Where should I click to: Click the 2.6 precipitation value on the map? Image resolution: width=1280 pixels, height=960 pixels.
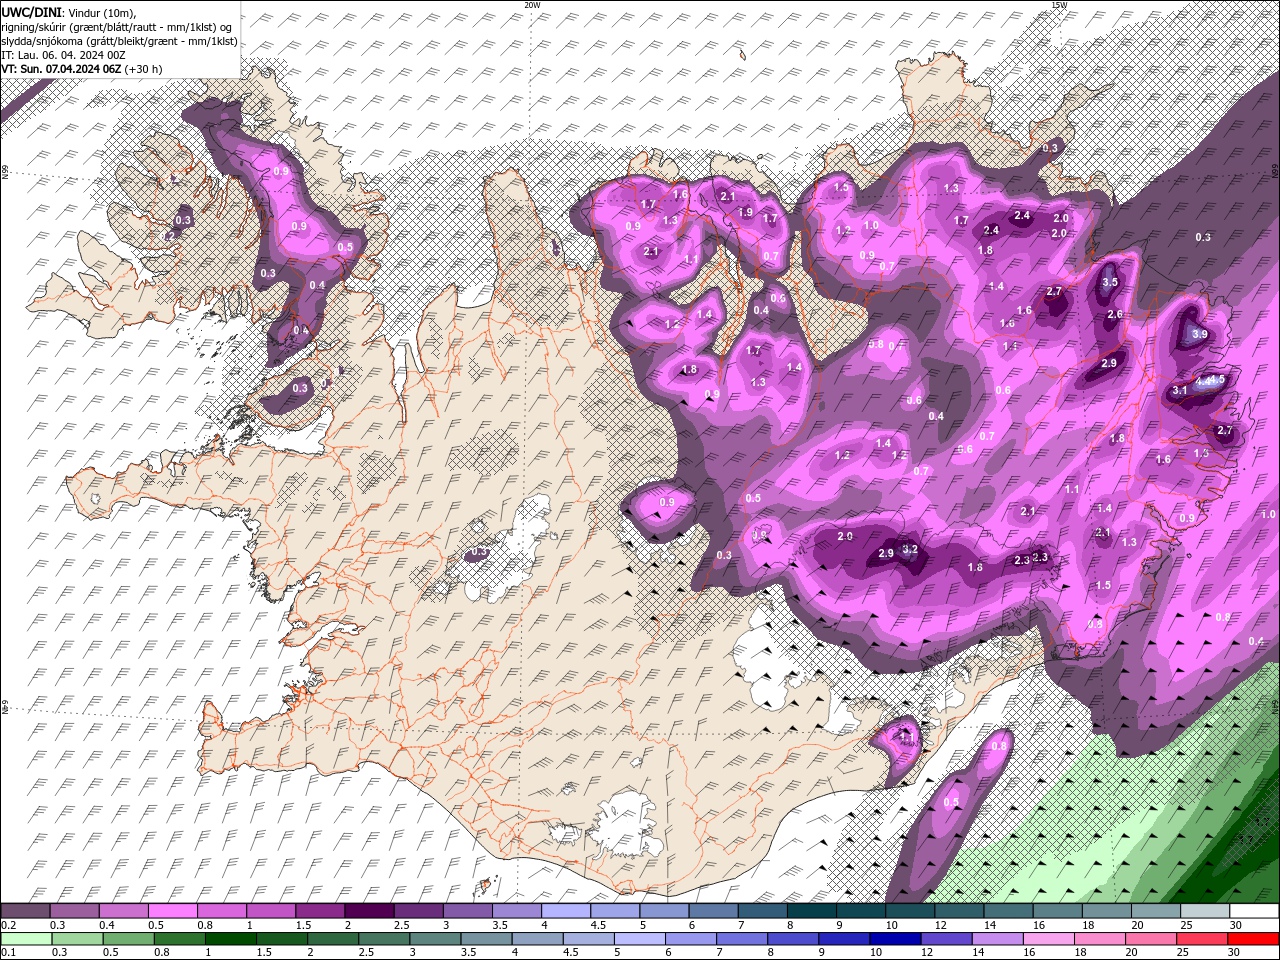(x=1115, y=314)
